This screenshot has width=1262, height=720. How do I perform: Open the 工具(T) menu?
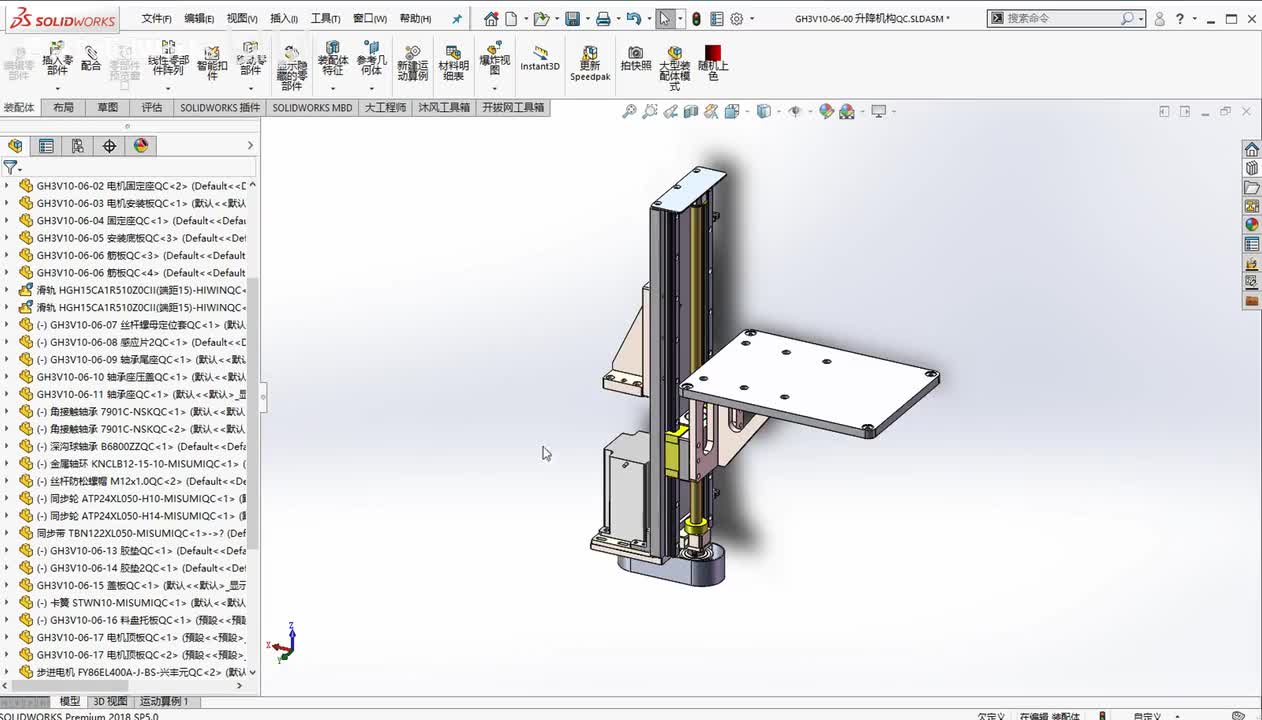(x=325, y=18)
